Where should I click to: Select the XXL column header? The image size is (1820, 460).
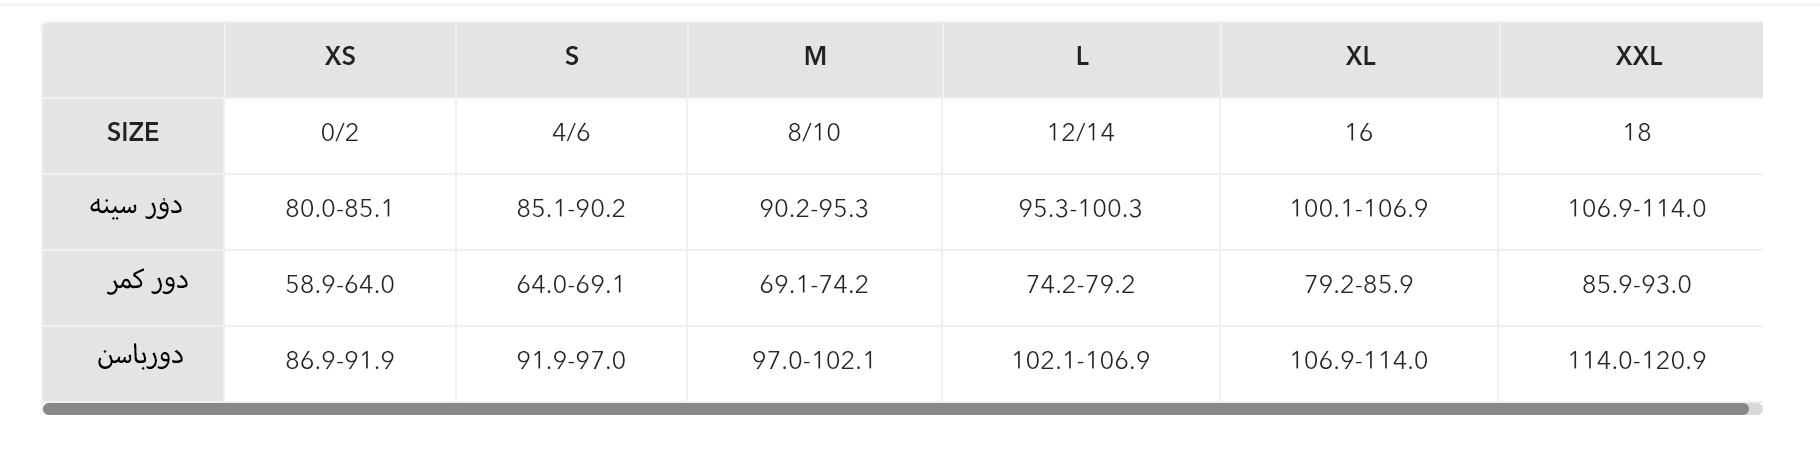[1638, 57]
